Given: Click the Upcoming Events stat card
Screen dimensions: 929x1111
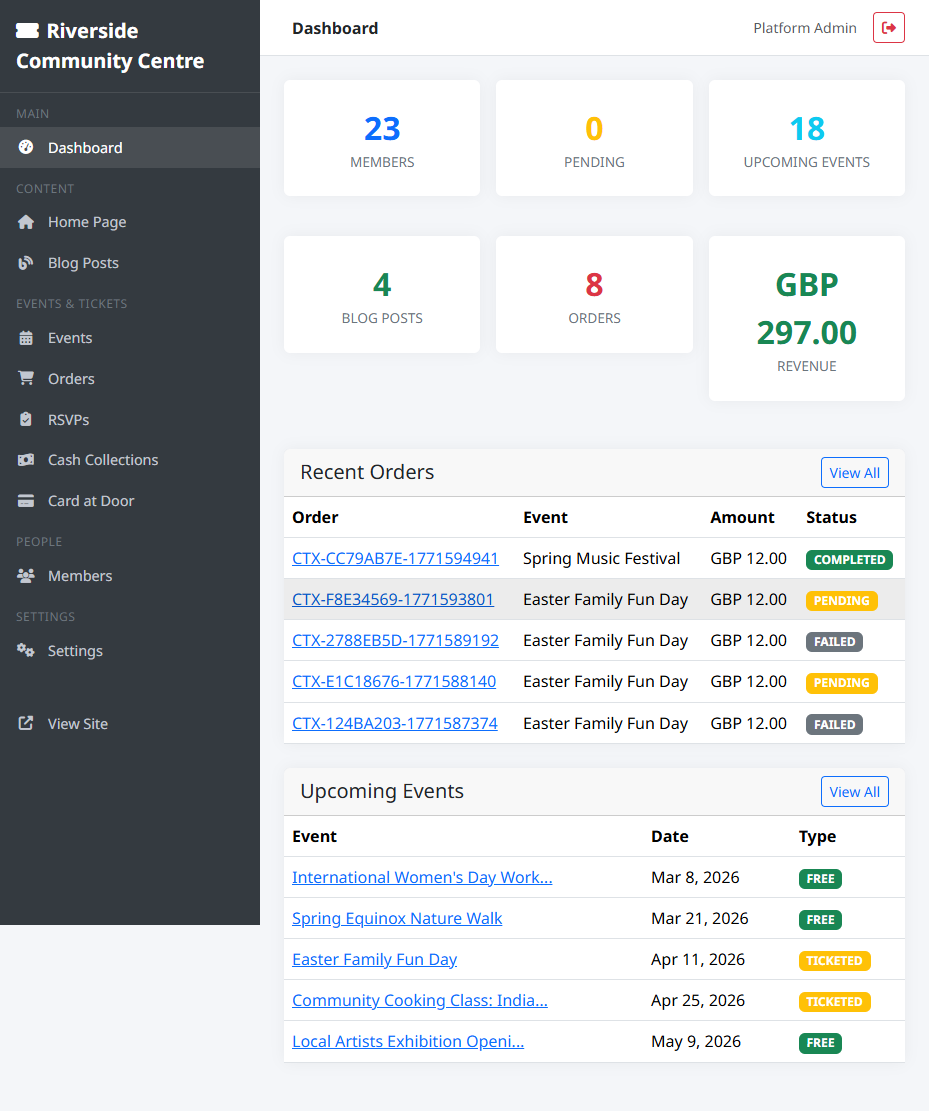Looking at the screenshot, I should pyautogui.click(x=806, y=138).
